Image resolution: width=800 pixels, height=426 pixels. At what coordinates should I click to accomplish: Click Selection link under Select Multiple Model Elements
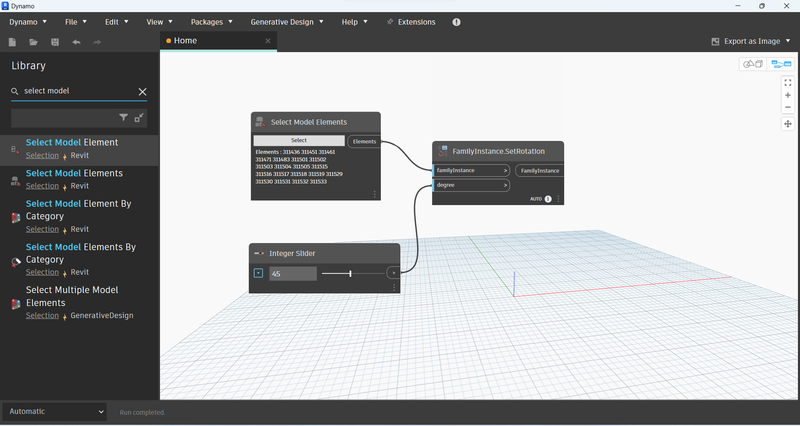42,315
